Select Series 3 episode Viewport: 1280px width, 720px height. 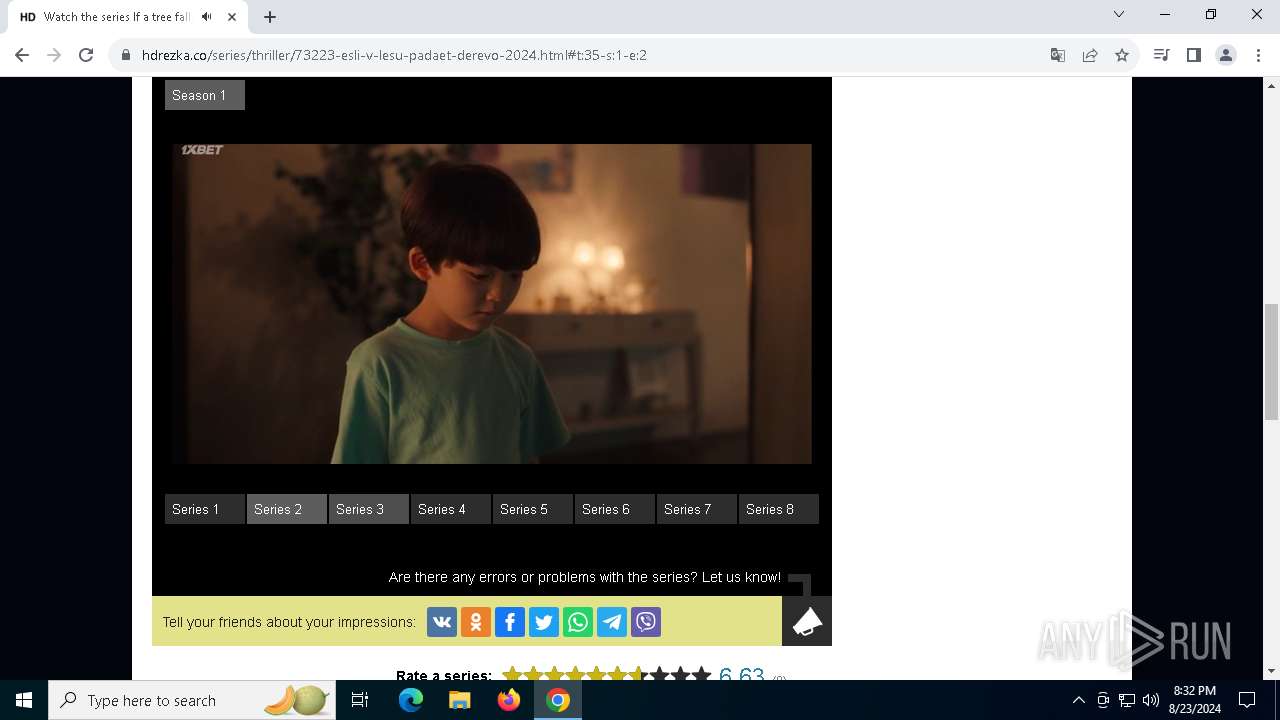pyautogui.click(x=369, y=509)
